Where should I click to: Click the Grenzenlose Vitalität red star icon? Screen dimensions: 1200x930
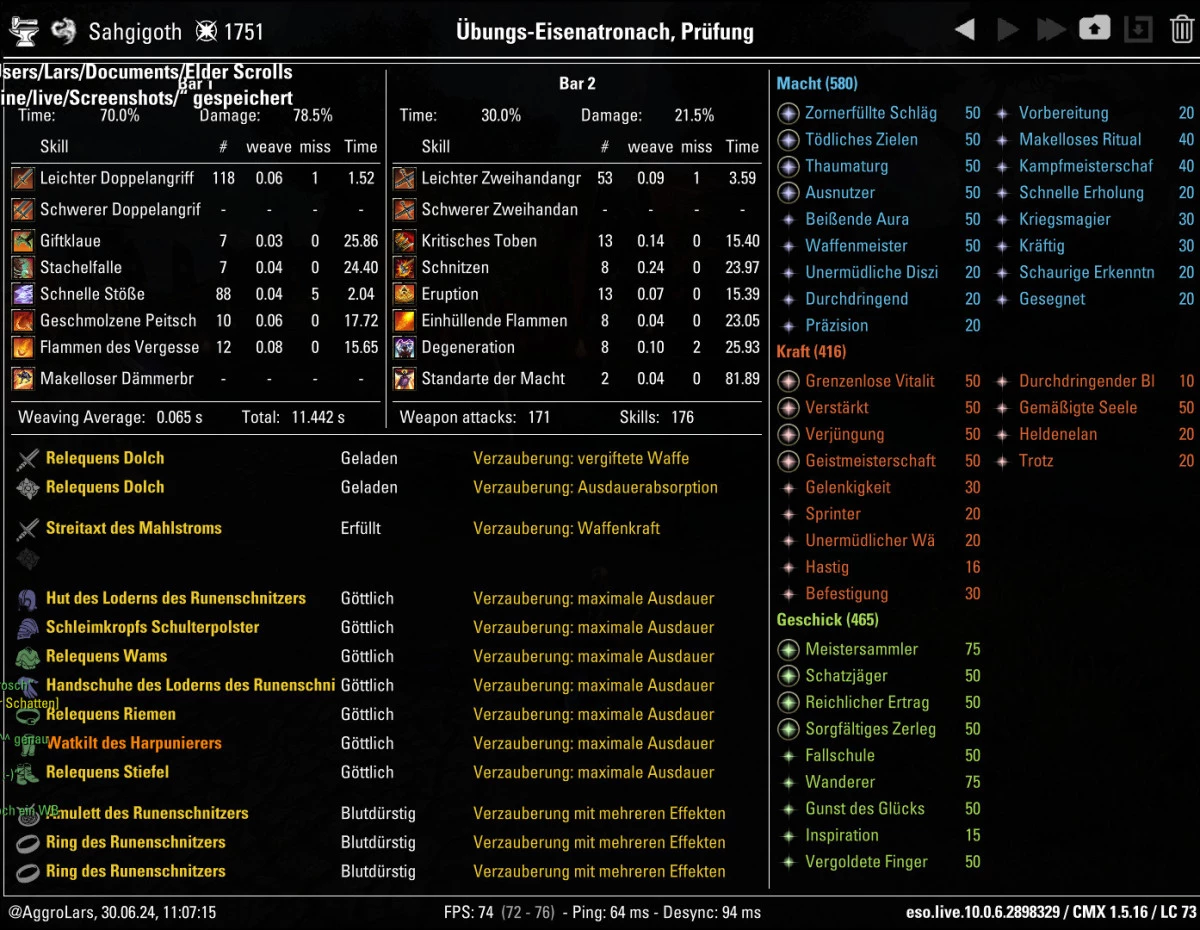pos(788,381)
